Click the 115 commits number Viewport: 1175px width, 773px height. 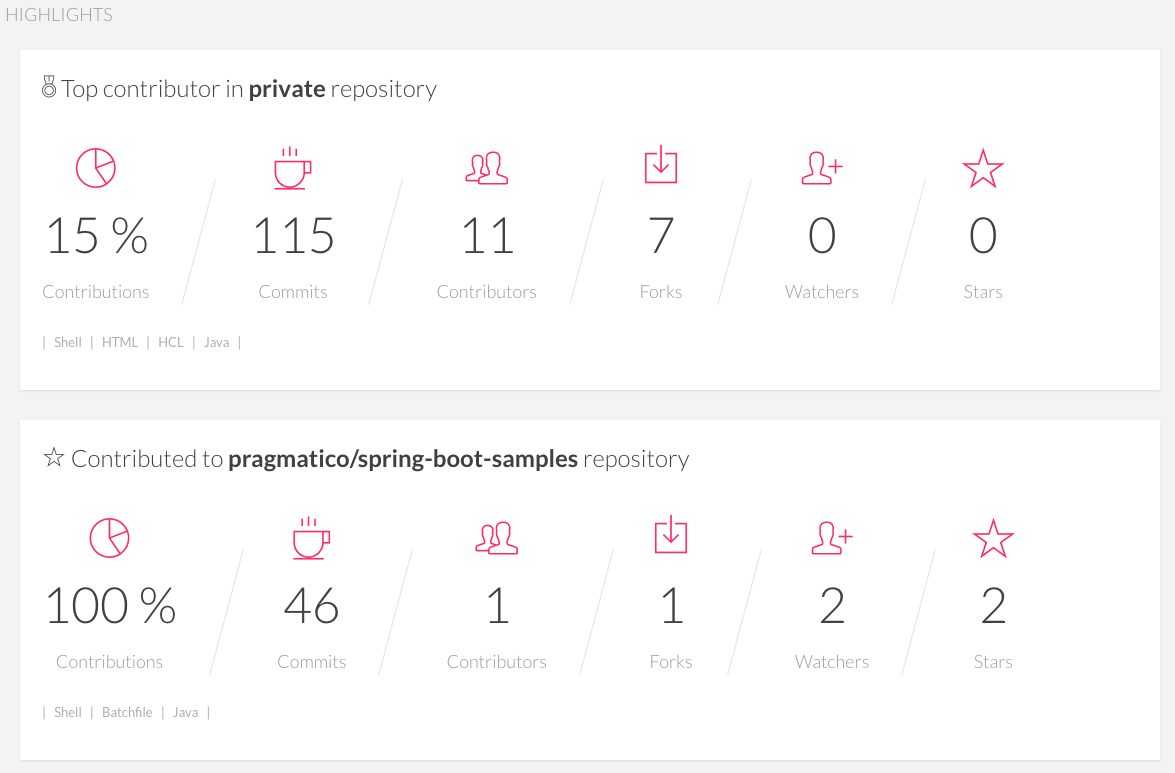(293, 236)
